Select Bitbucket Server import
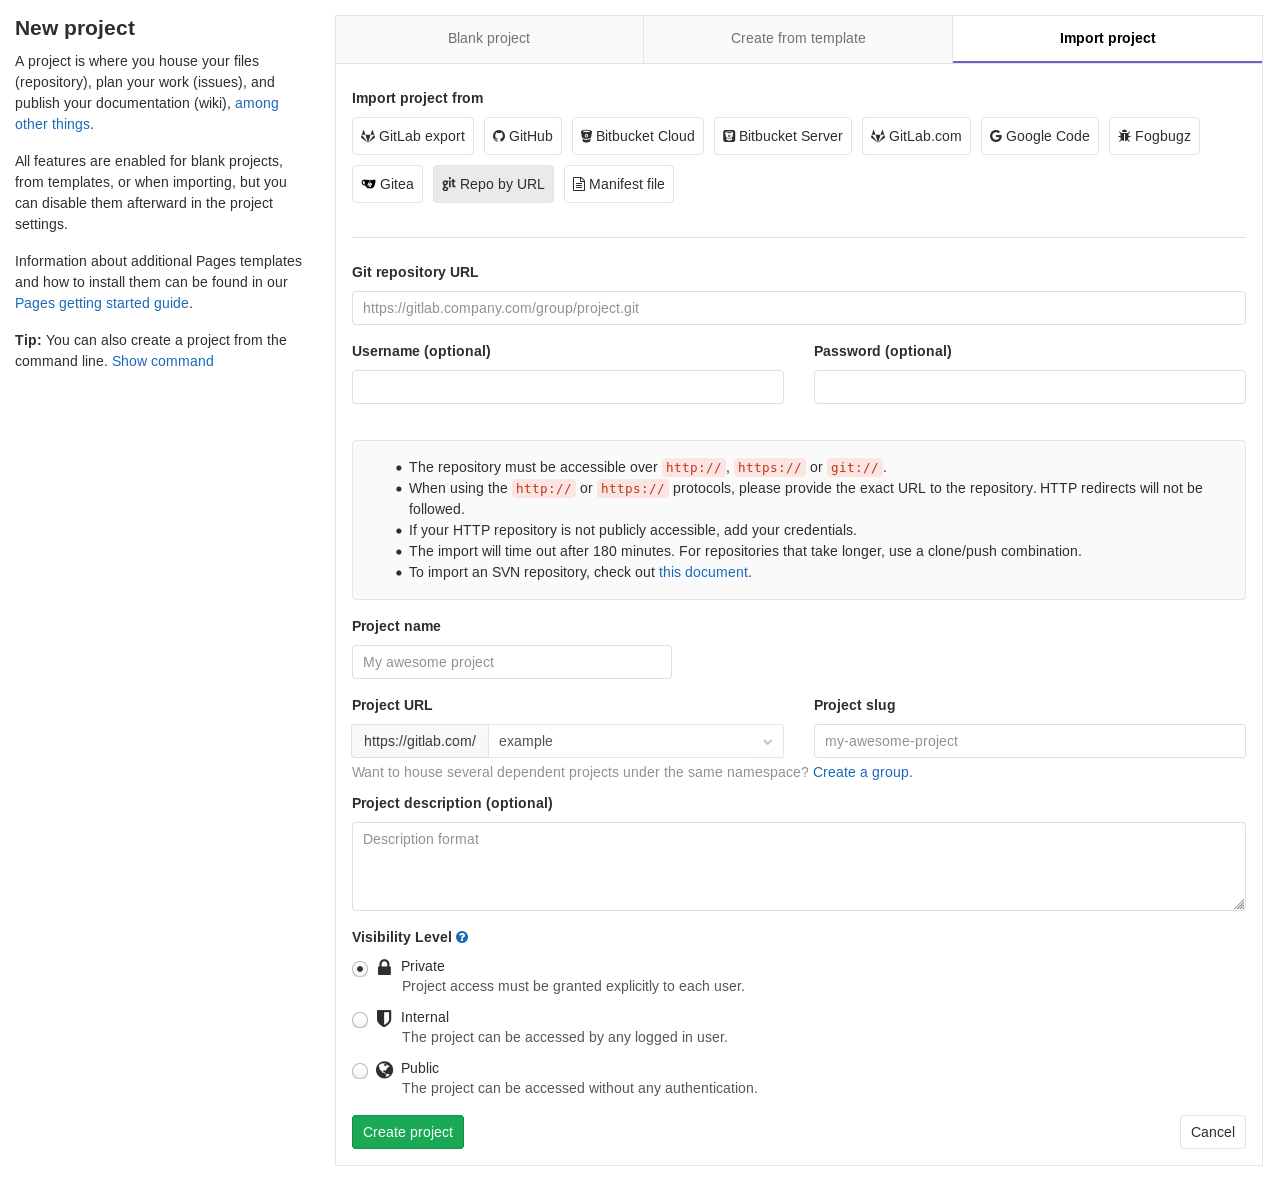Image resolution: width=1276 pixels, height=1182 pixels. pyautogui.click(x=782, y=136)
